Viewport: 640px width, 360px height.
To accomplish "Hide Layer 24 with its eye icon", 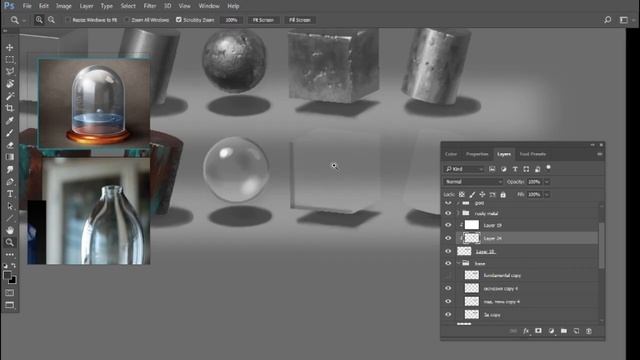I will (x=448, y=238).
